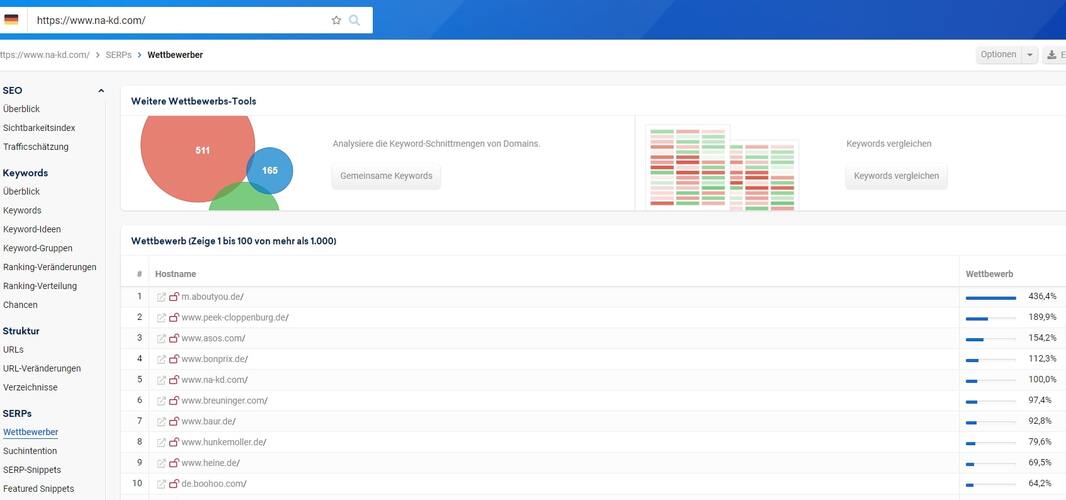Open external link icon for de.boohoo.com
The image size is (1066, 500).
[161, 484]
